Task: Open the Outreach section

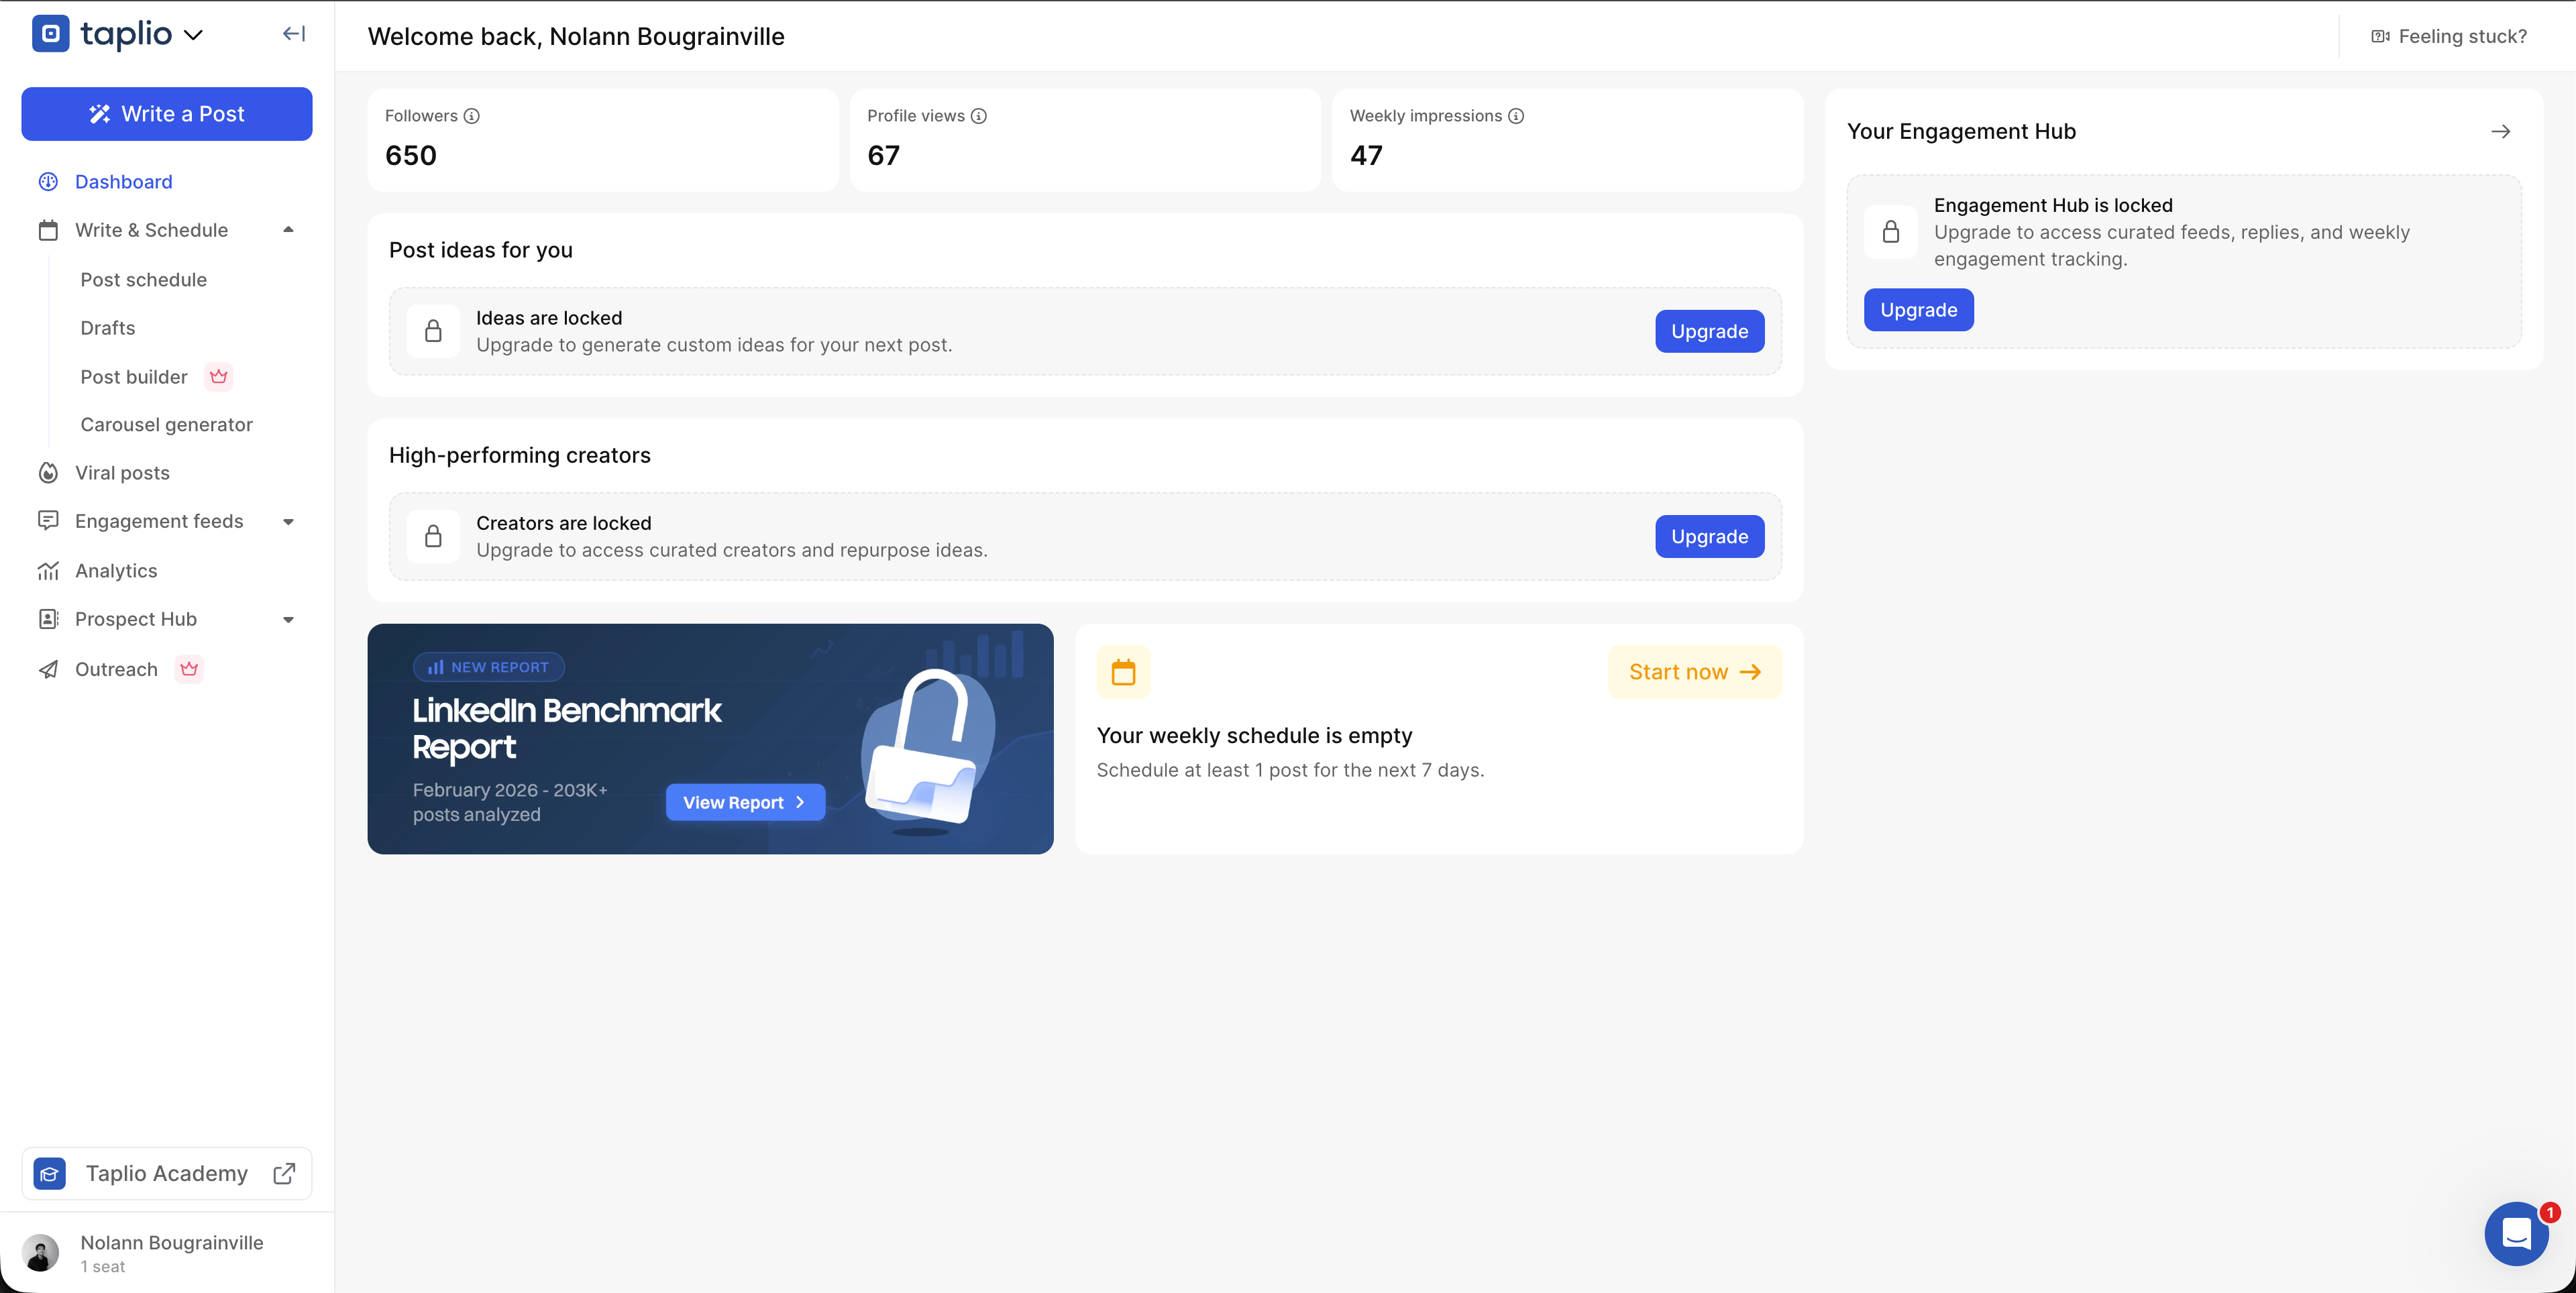Action: (x=117, y=669)
